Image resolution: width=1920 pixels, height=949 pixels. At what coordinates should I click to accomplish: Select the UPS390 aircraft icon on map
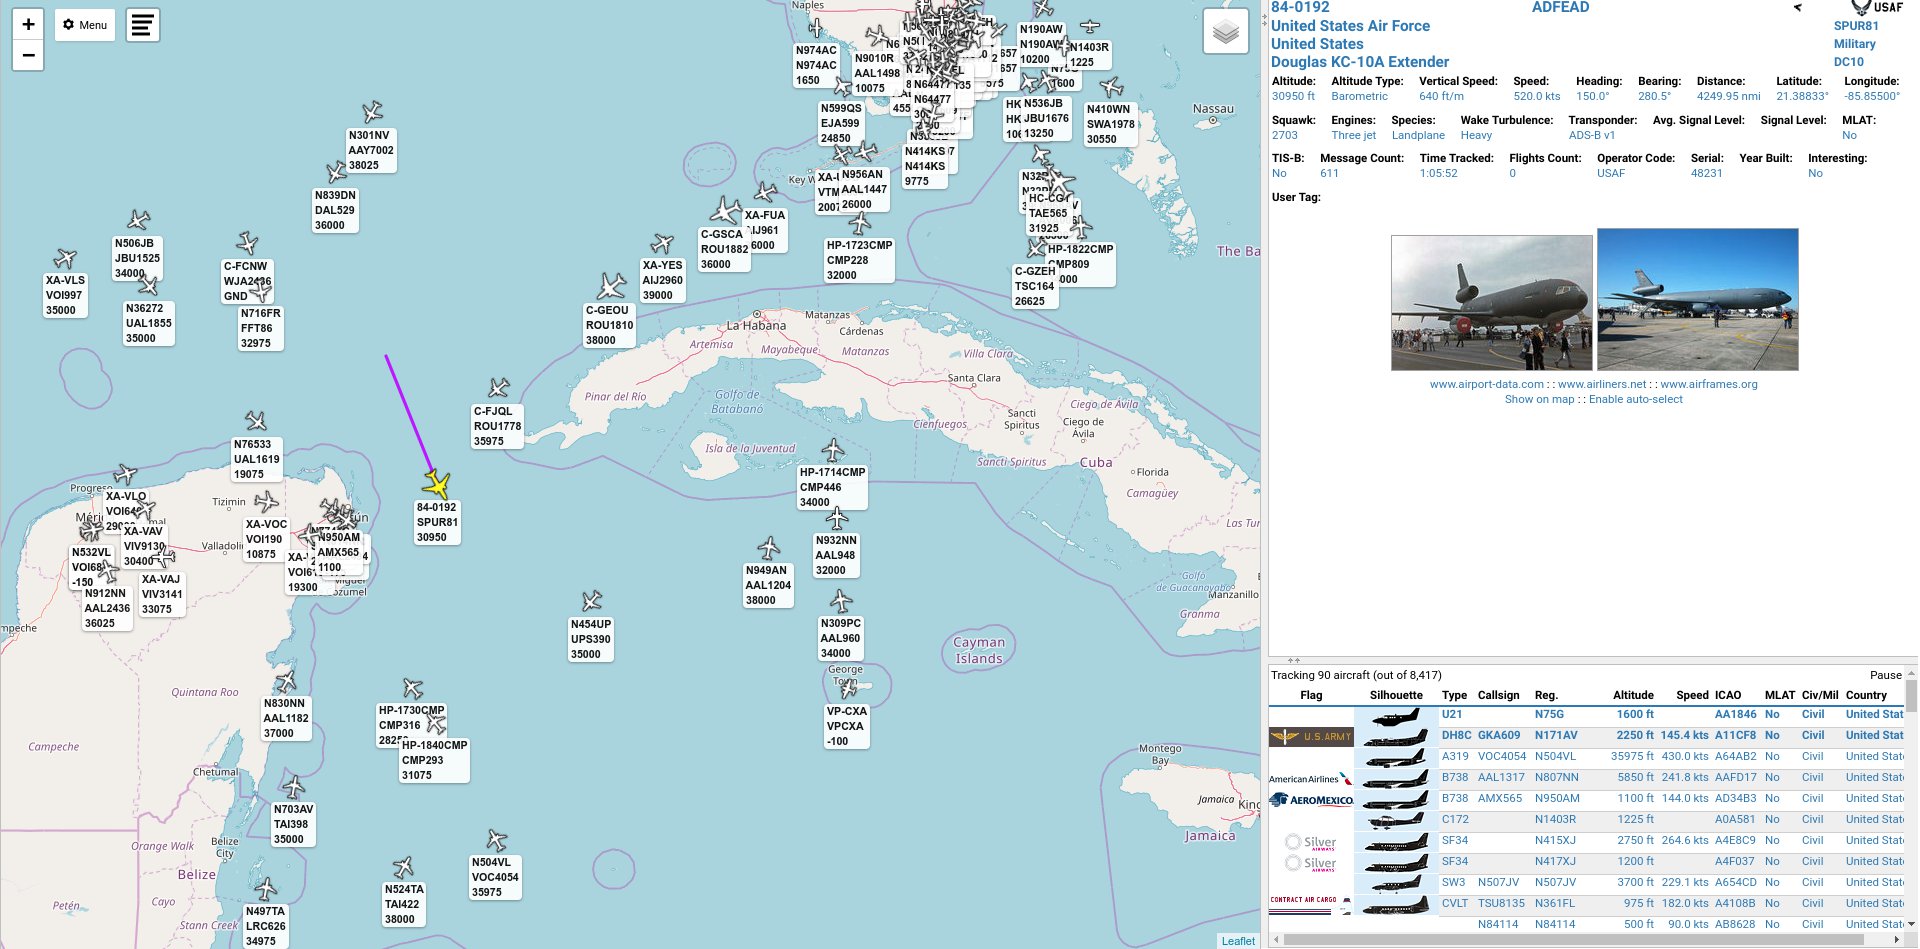pyautogui.click(x=592, y=601)
